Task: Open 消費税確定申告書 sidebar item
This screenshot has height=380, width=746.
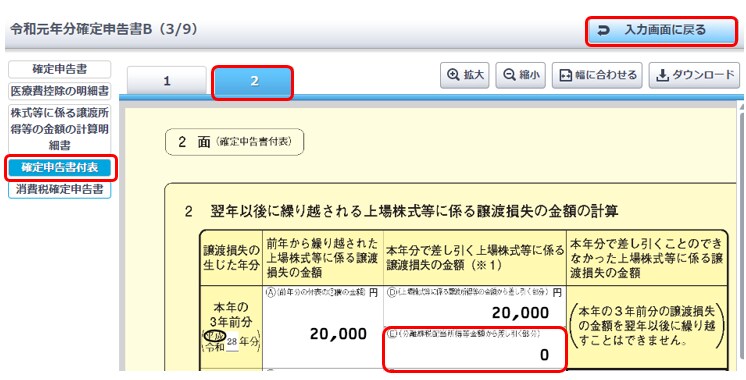Action: click(x=59, y=189)
